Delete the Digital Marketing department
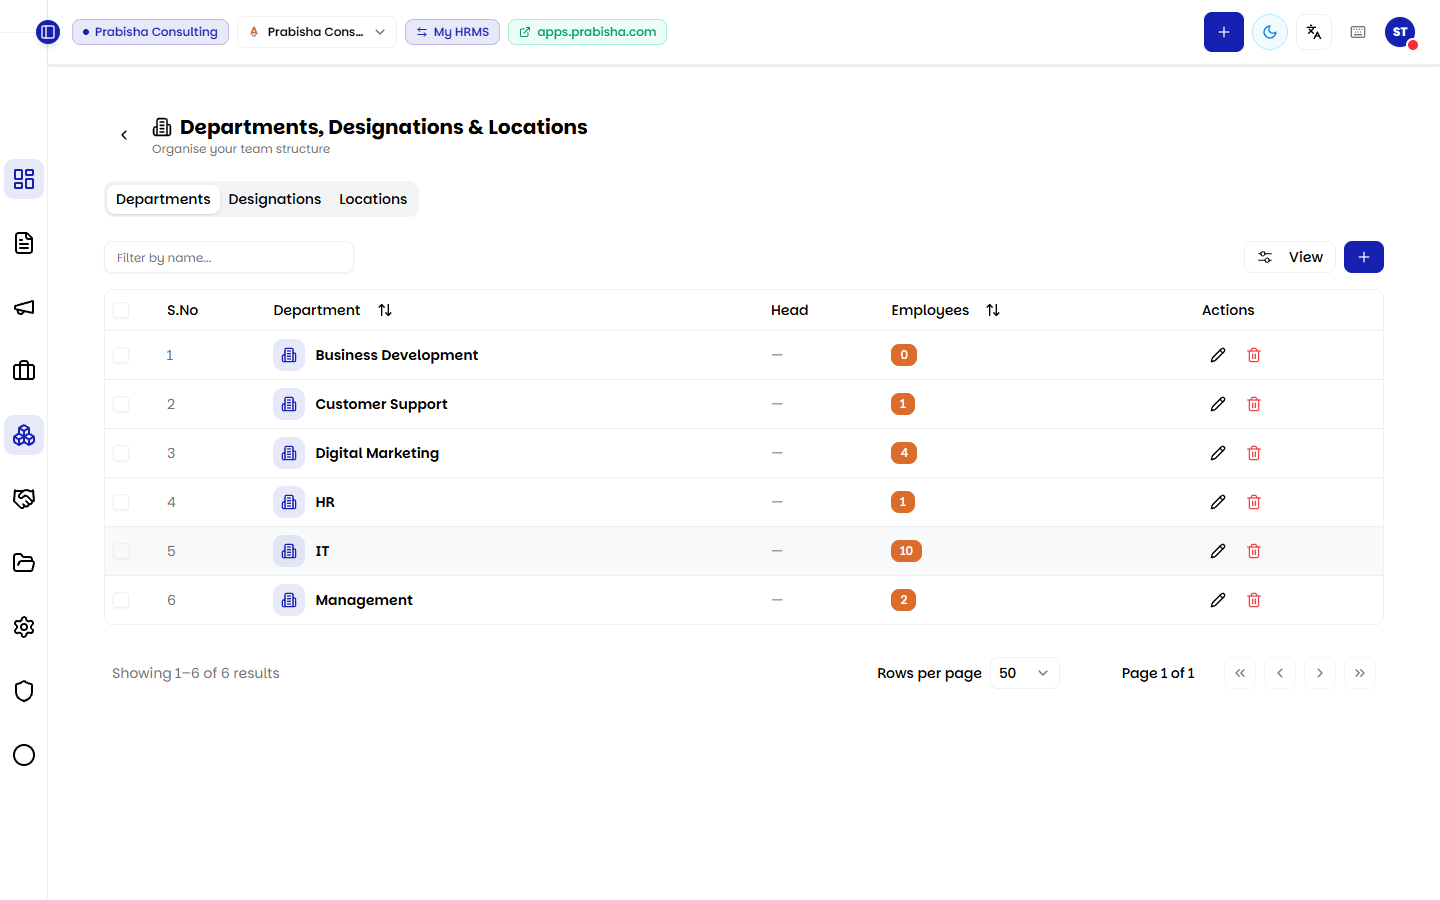This screenshot has height=900, width=1440. [1254, 453]
